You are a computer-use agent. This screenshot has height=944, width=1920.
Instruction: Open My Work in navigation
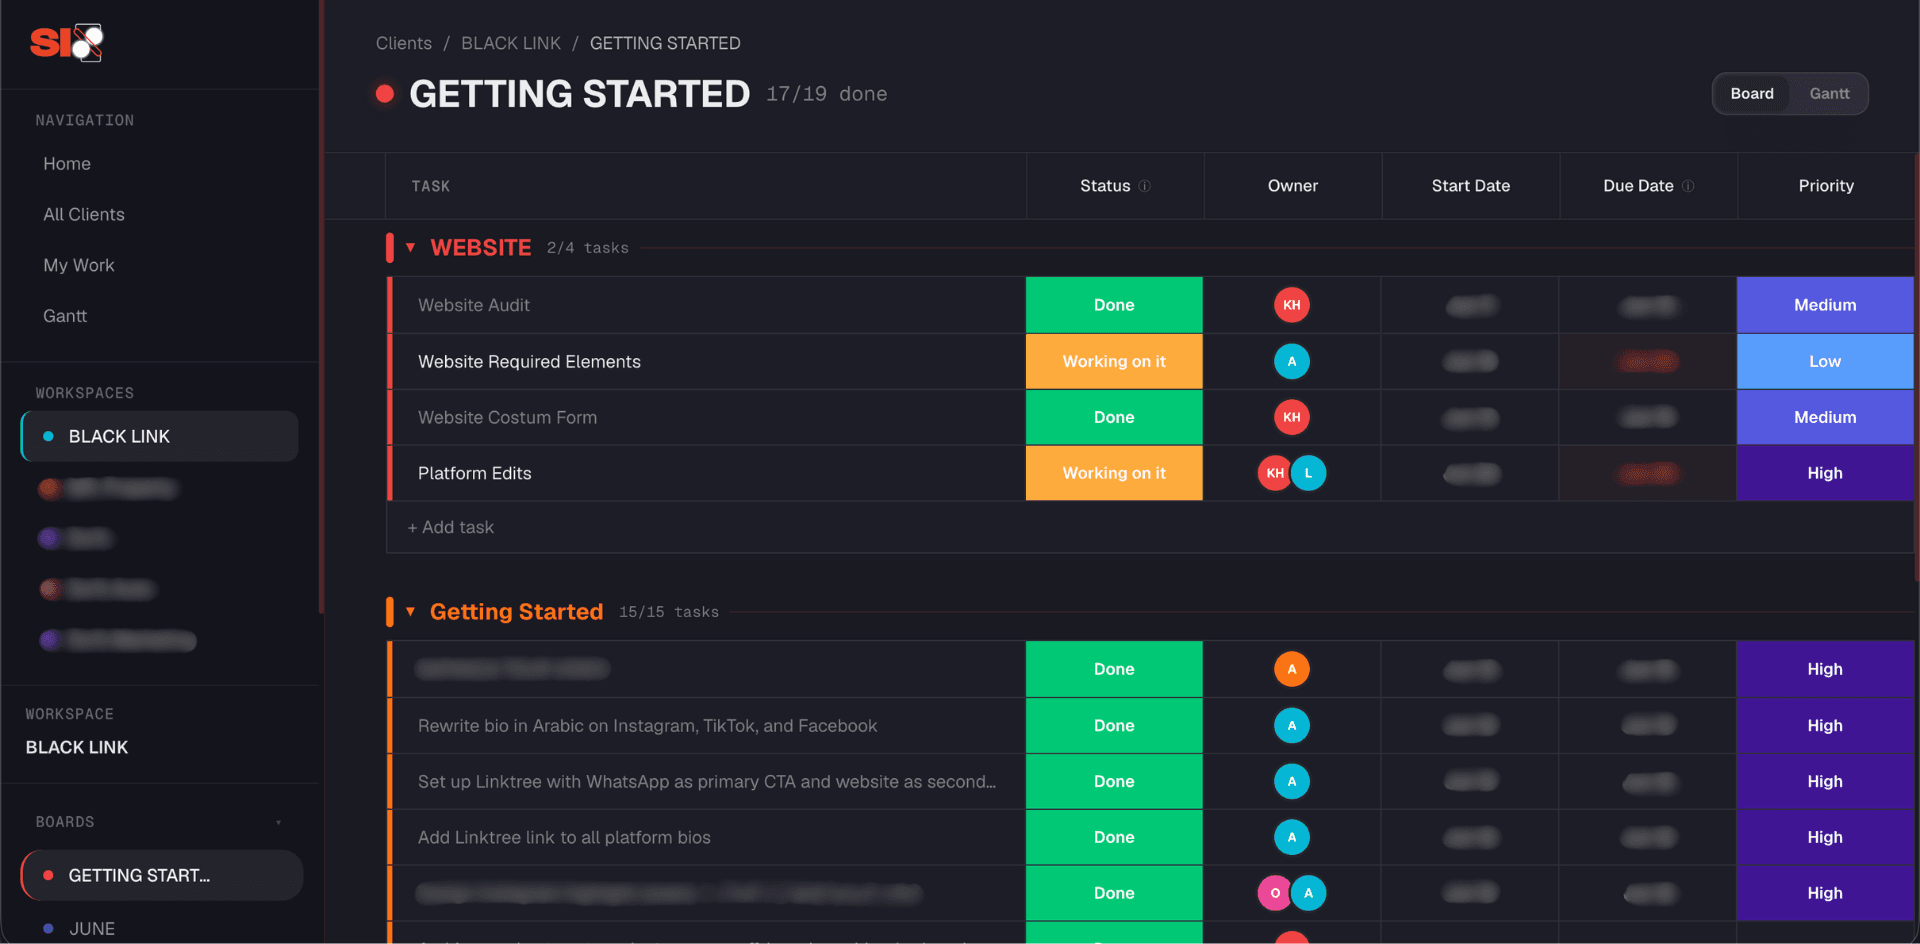click(x=79, y=266)
